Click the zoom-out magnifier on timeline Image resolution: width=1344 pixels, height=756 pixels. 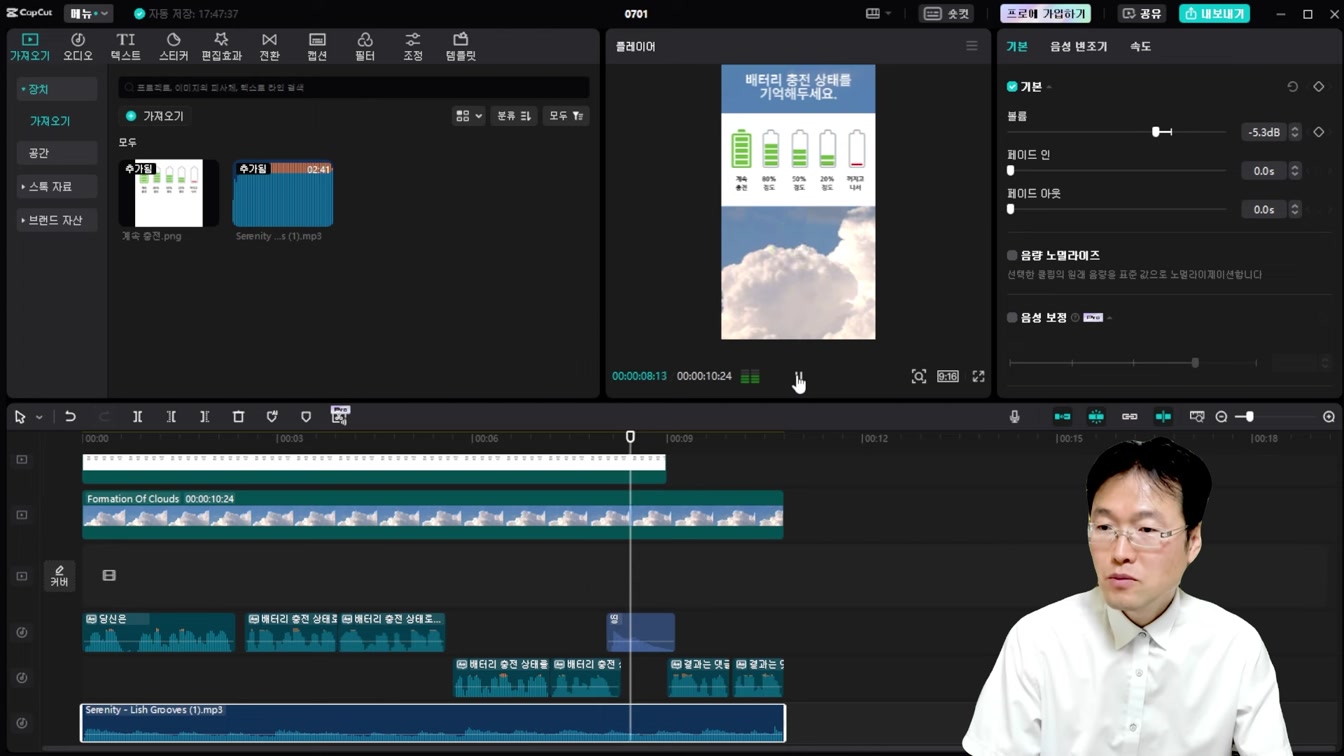tap(1221, 416)
